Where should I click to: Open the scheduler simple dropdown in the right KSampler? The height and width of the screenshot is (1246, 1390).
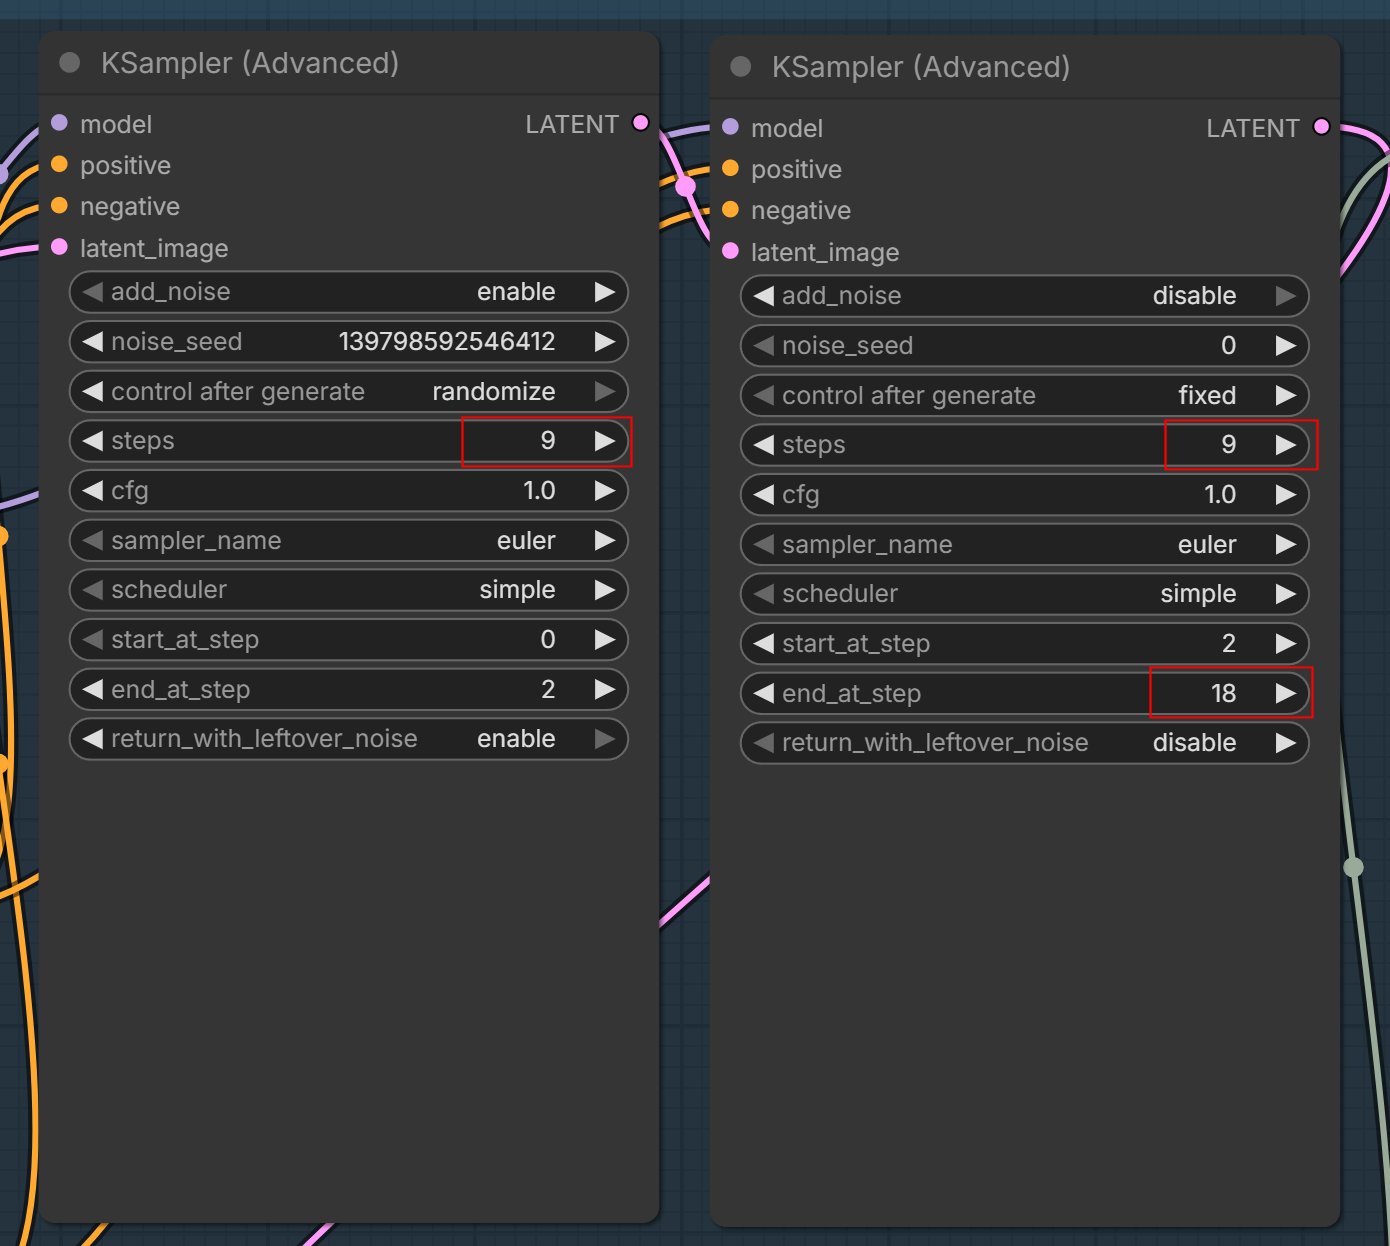pyautogui.click(x=1025, y=594)
